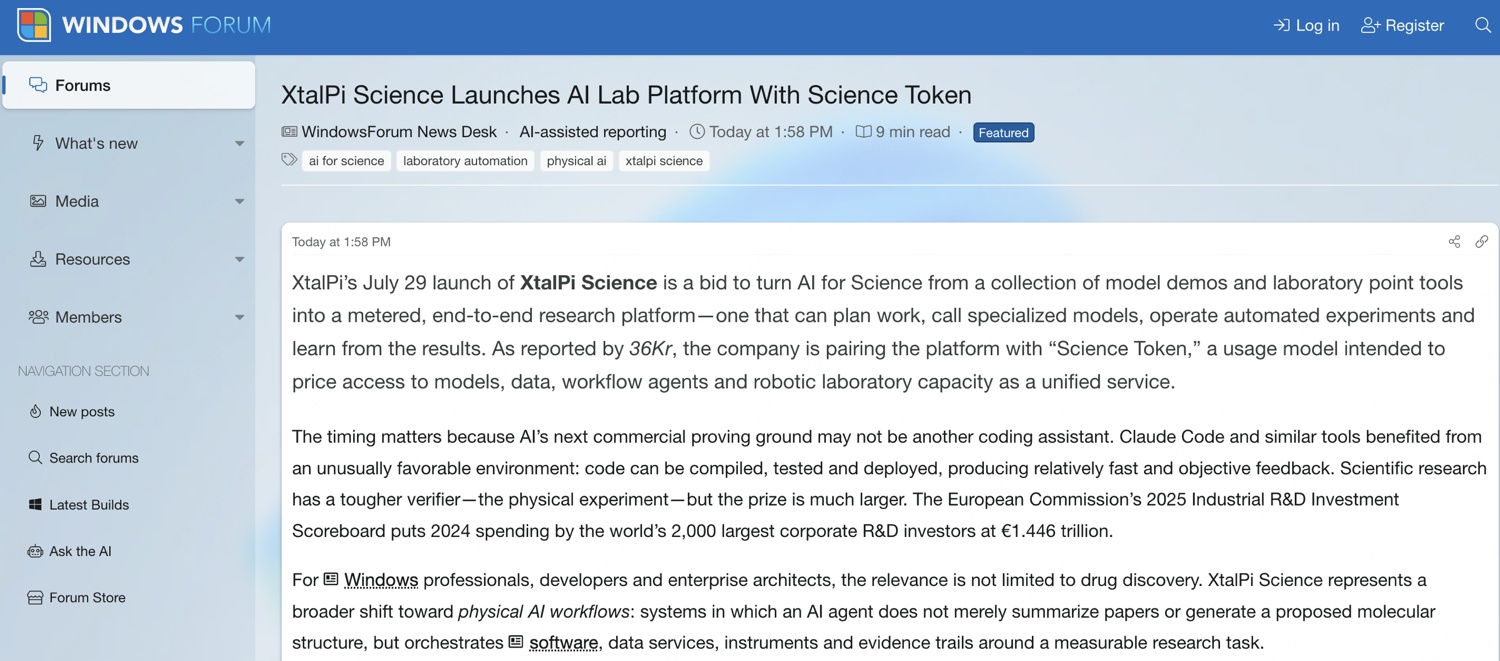Click the WINDOWS FORUM site title text
The height and width of the screenshot is (661, 1500).
(x=166, y=25)
